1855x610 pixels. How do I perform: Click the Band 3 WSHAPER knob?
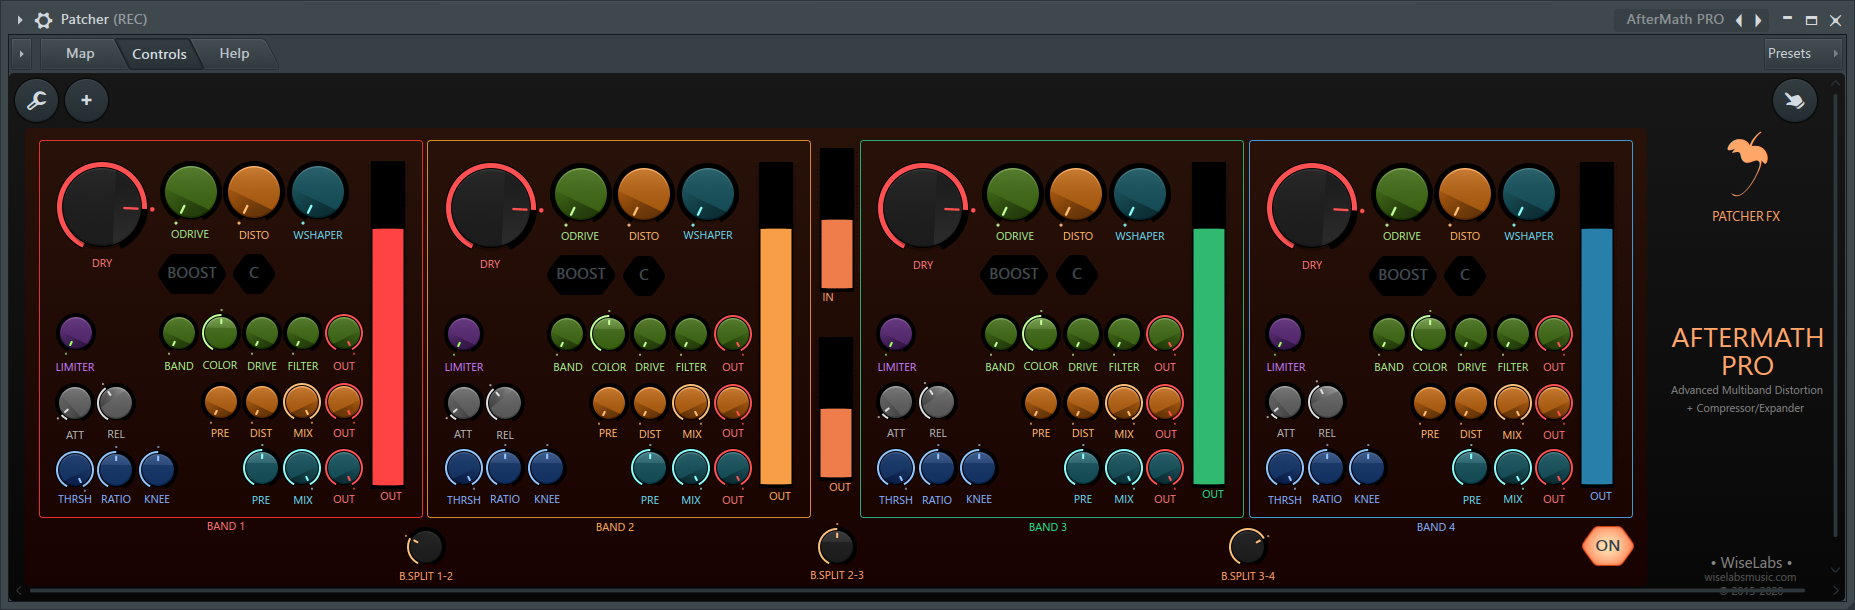click(1140, 193)
